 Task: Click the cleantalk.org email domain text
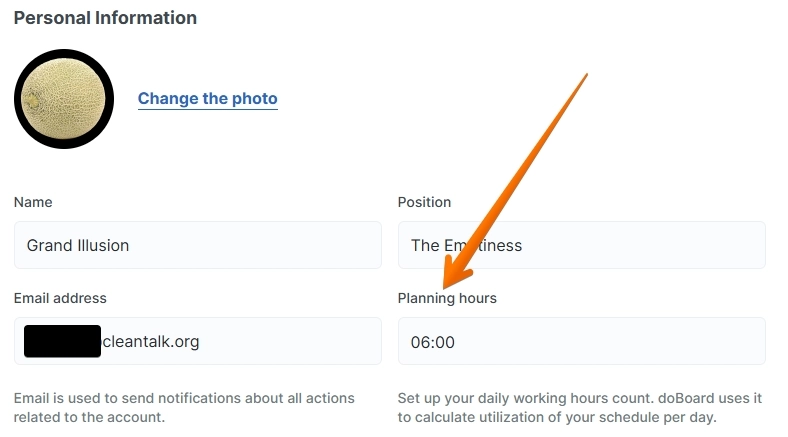151,341
